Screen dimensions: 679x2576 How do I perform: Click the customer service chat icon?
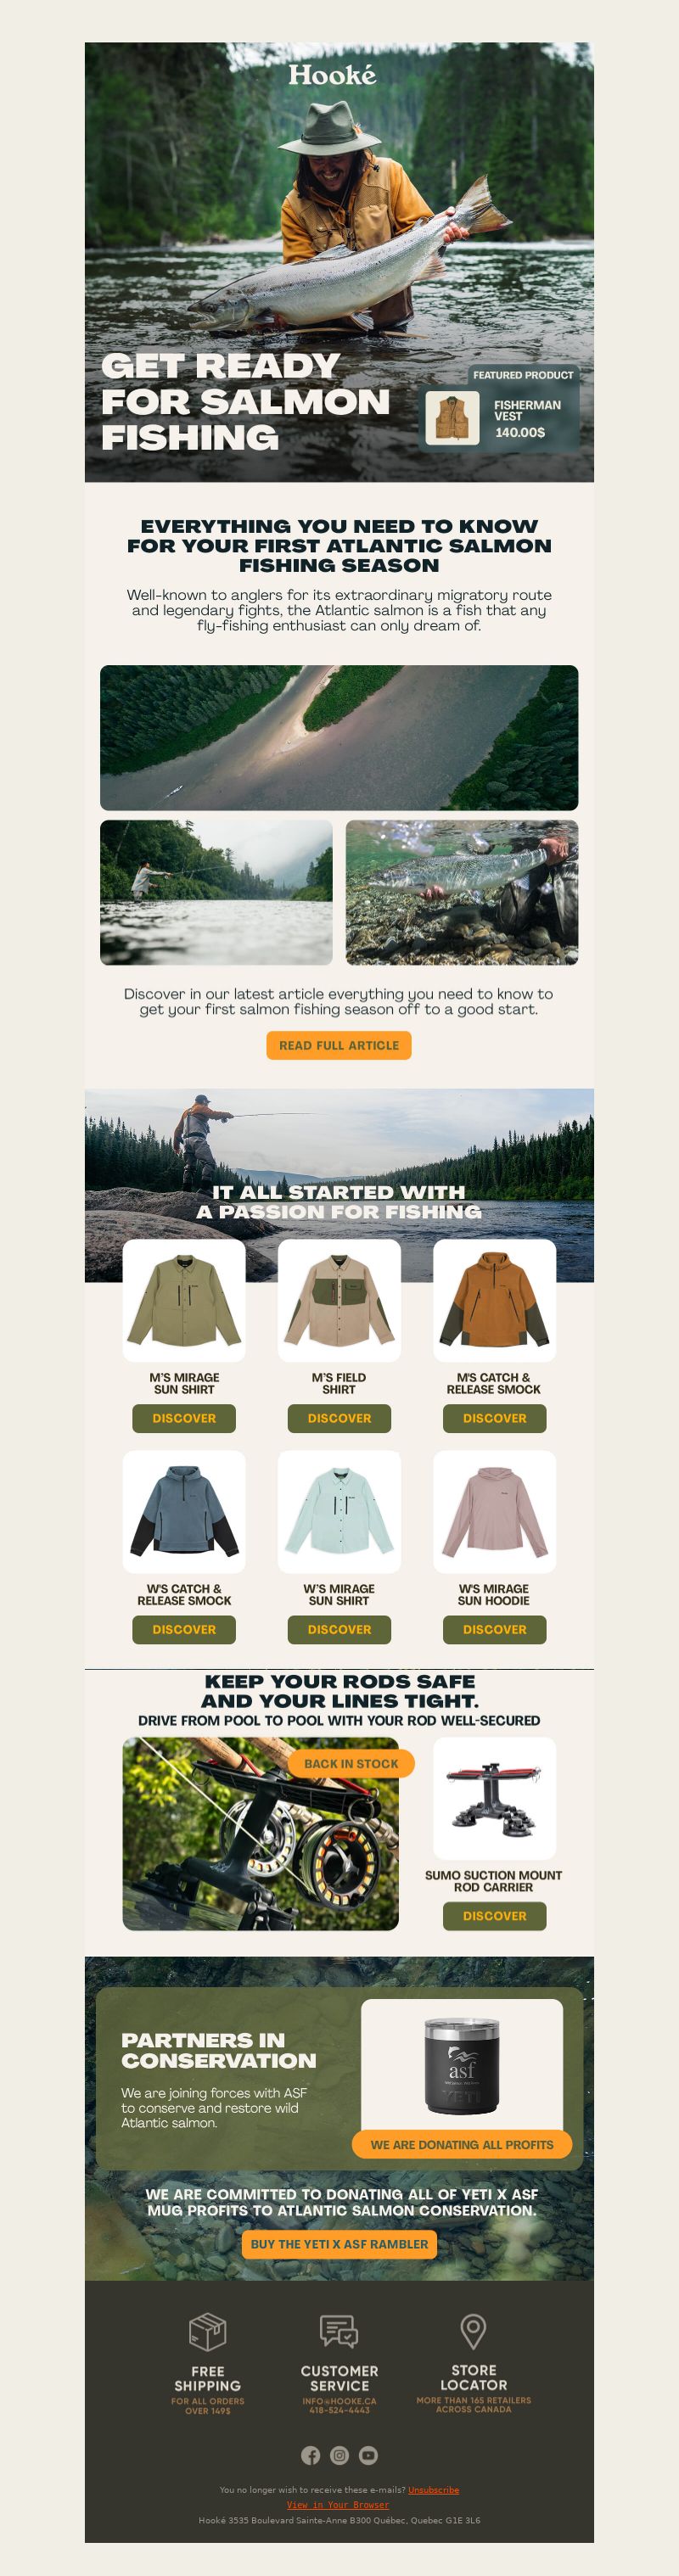pyautogui.click(x=339, y=2331)
